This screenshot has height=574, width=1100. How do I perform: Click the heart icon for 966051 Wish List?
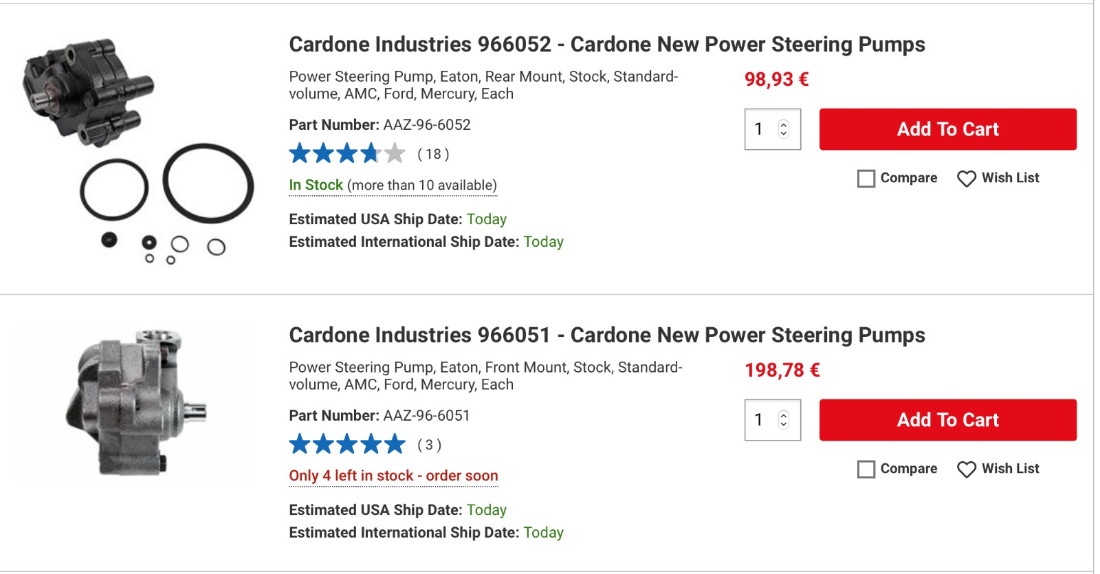[966, 470]
